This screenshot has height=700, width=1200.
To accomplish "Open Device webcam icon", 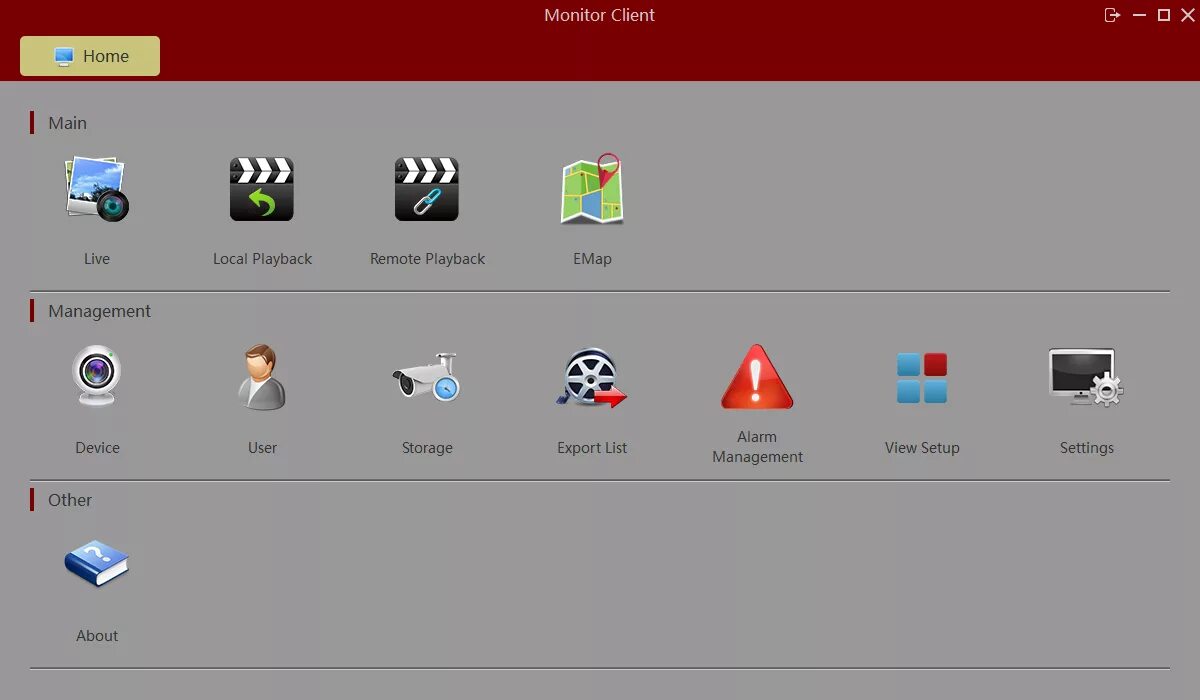I will pos(97,377).
